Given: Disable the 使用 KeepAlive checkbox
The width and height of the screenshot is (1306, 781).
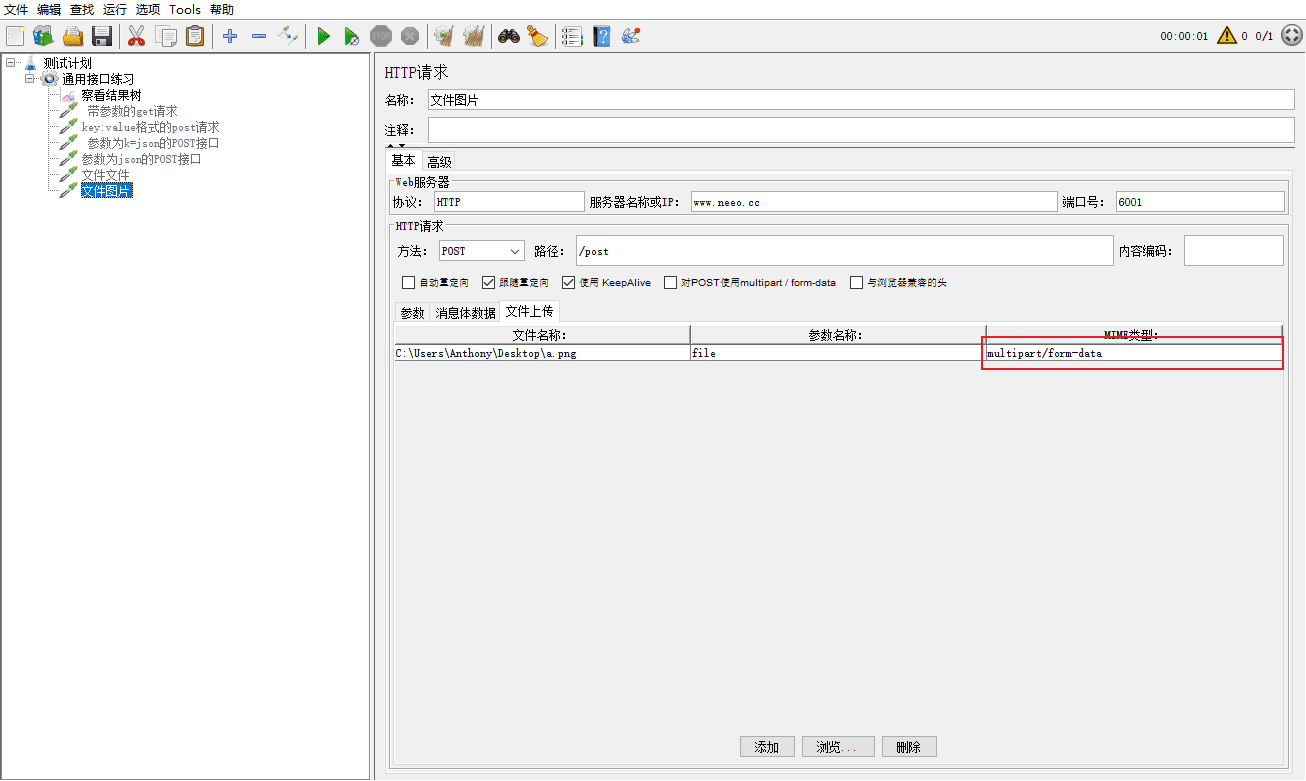Looking at the screenshot, I should click(x=568, y=283).
